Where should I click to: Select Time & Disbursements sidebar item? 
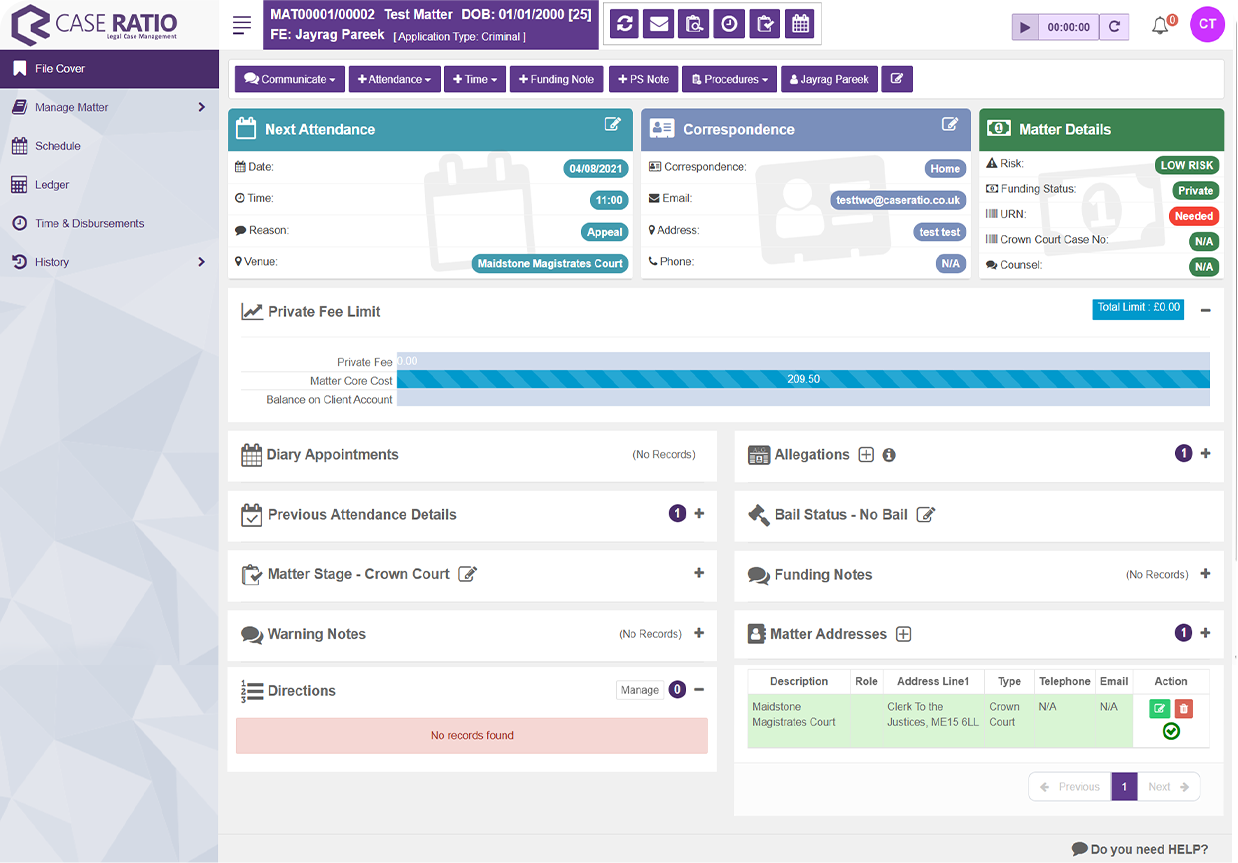pyautogui.click(x=89, y=224)
